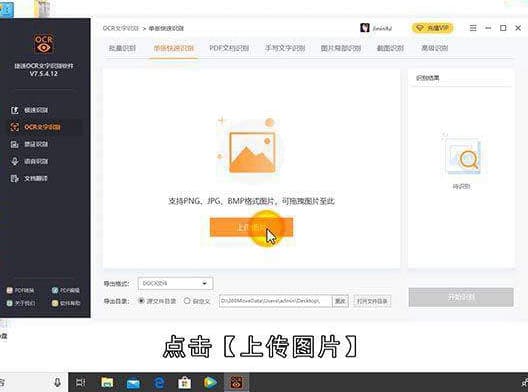Open PDF转换 shortcut at sidebar bottom
Screen dimensions: 528x392
(21, 290)
